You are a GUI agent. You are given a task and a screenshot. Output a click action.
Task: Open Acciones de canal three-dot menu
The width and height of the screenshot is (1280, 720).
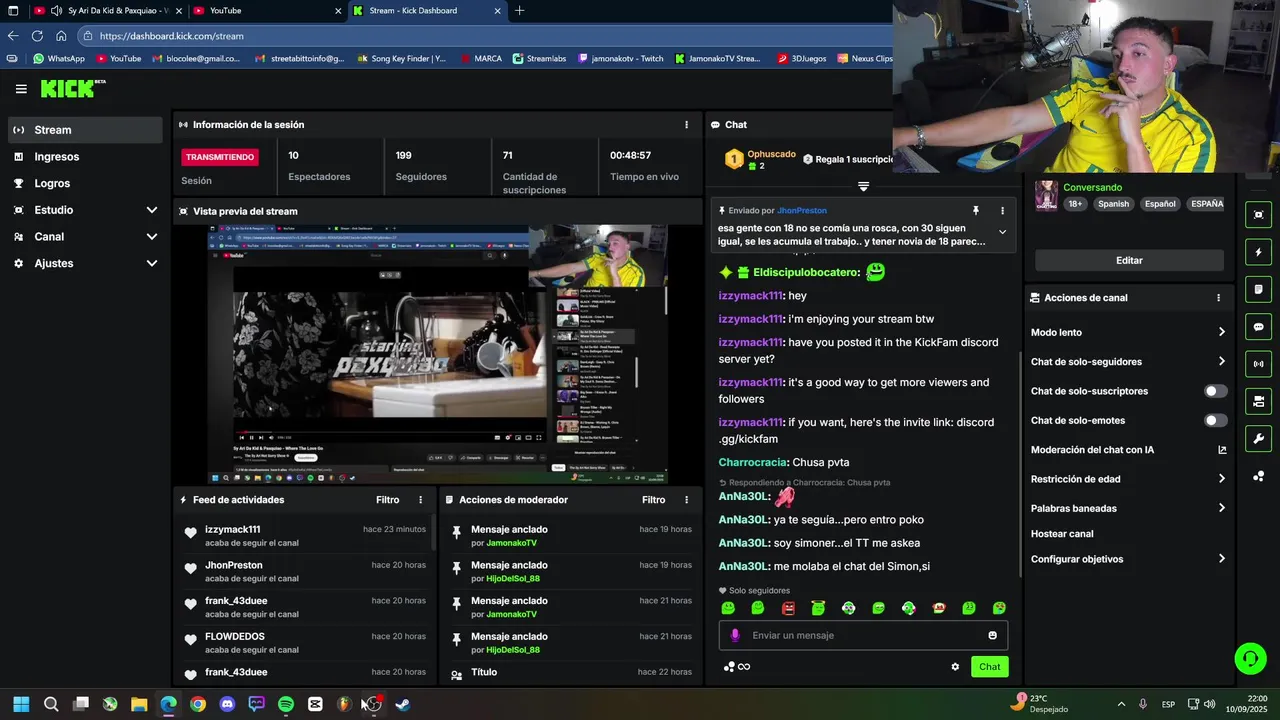[x=1218, y=298]
